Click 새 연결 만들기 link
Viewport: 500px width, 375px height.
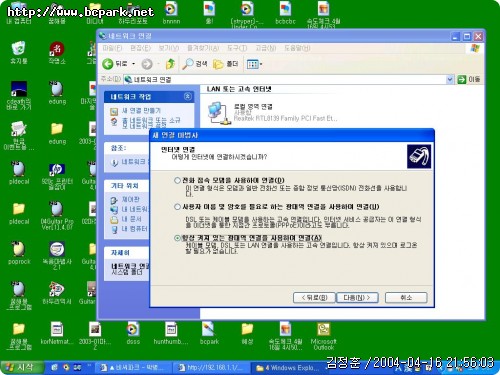point(141,110)
